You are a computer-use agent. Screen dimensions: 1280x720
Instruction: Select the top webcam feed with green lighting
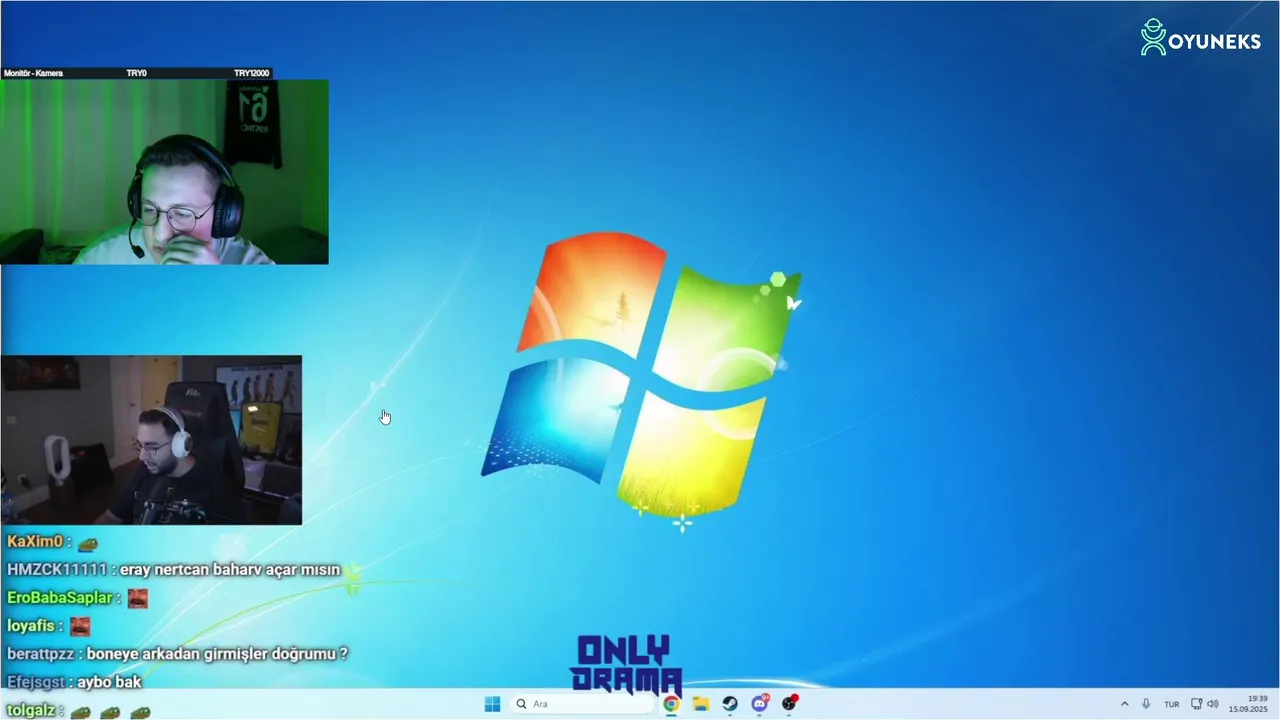(x=164, y=172)
